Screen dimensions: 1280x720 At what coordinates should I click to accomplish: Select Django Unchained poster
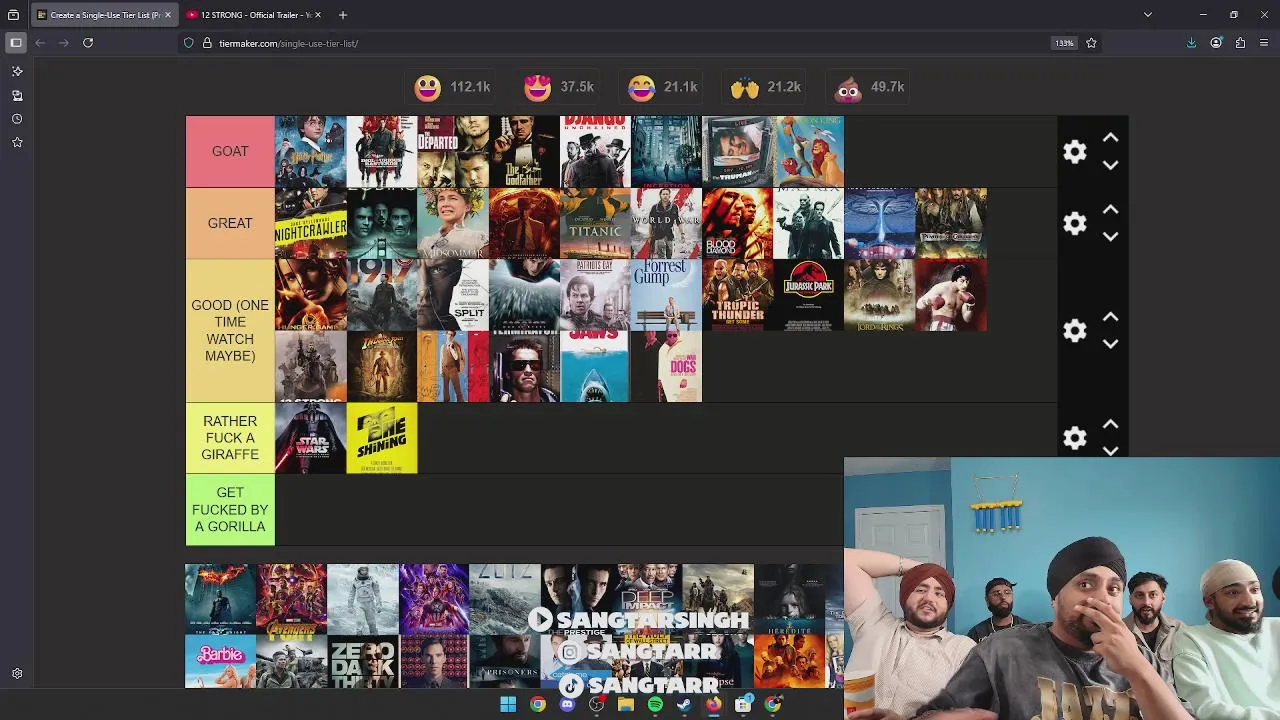tap(596, 151)
